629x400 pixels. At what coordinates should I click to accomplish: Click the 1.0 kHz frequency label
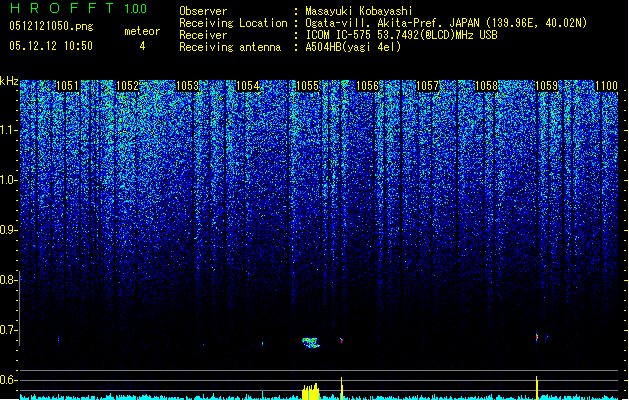pyautogui.click(x=8, y=180)
